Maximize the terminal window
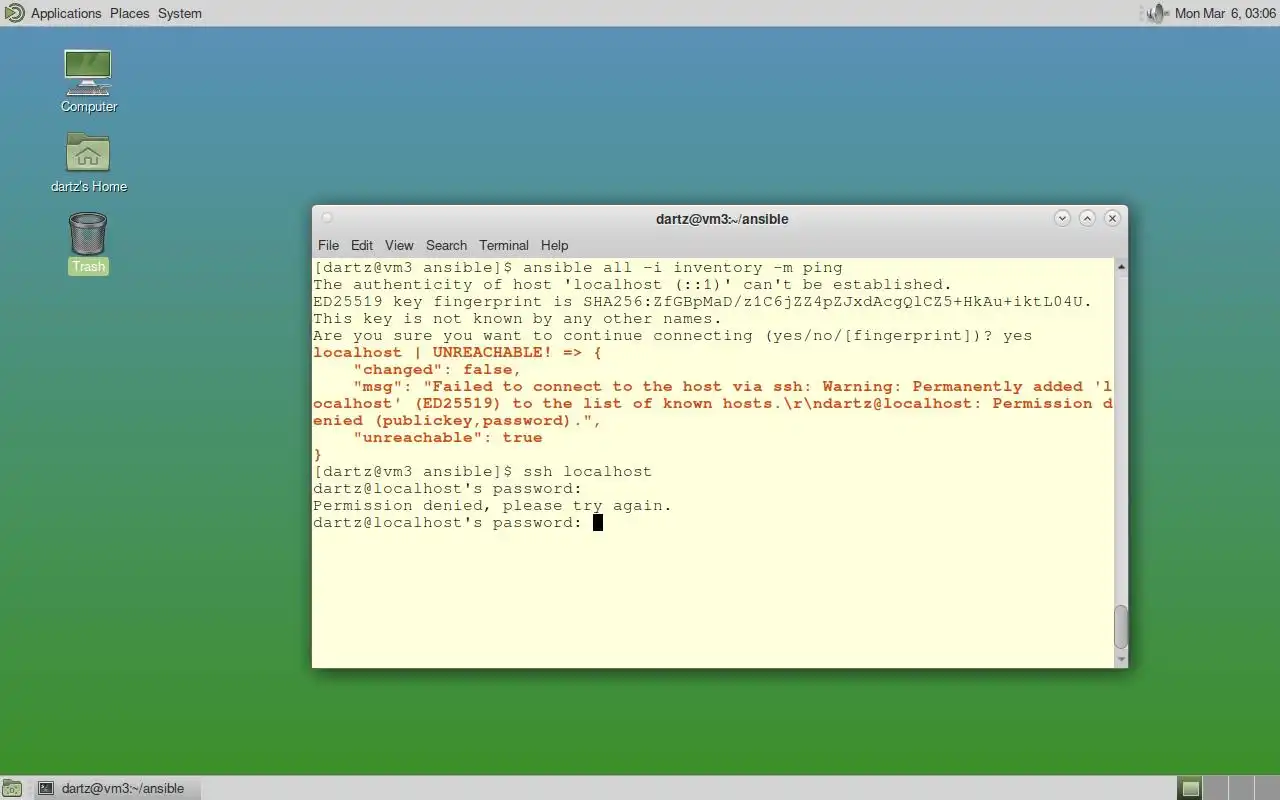Image resolution: width=1280 pixels, height=800 pixels. coord(1087,218)
